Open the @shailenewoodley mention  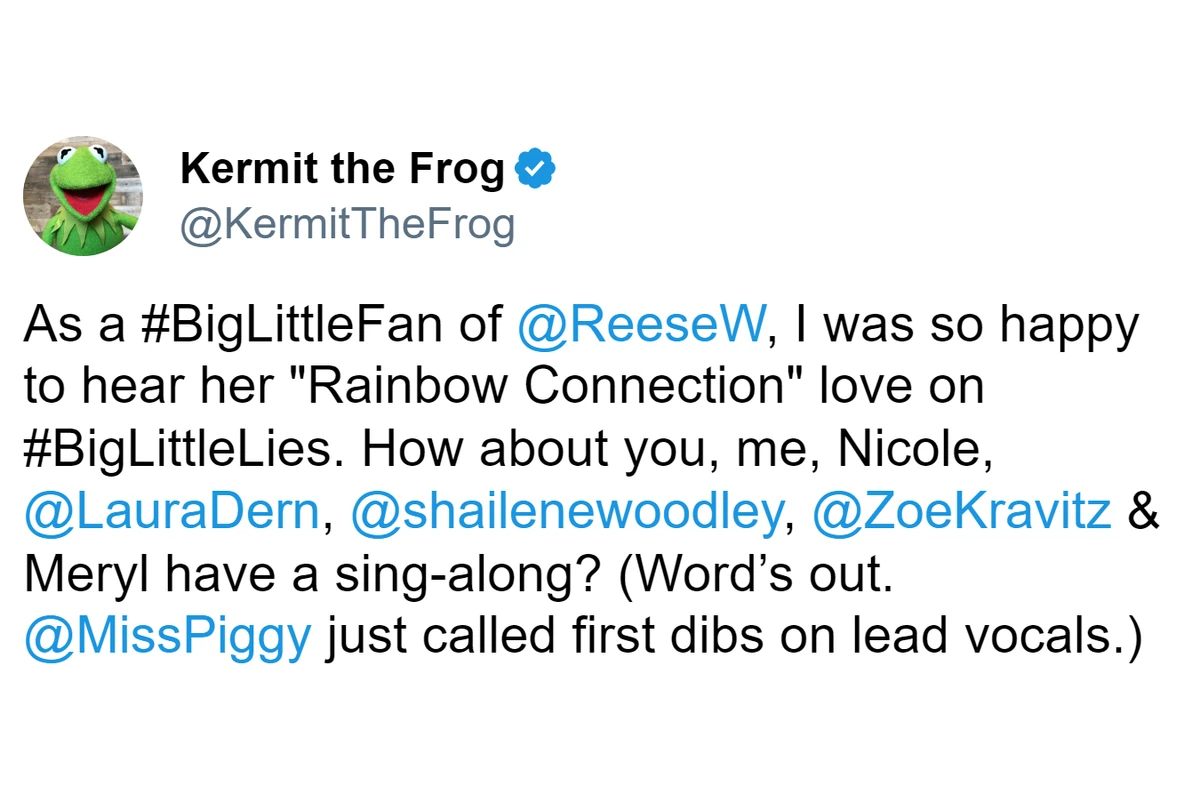click(x=566, y=512)
